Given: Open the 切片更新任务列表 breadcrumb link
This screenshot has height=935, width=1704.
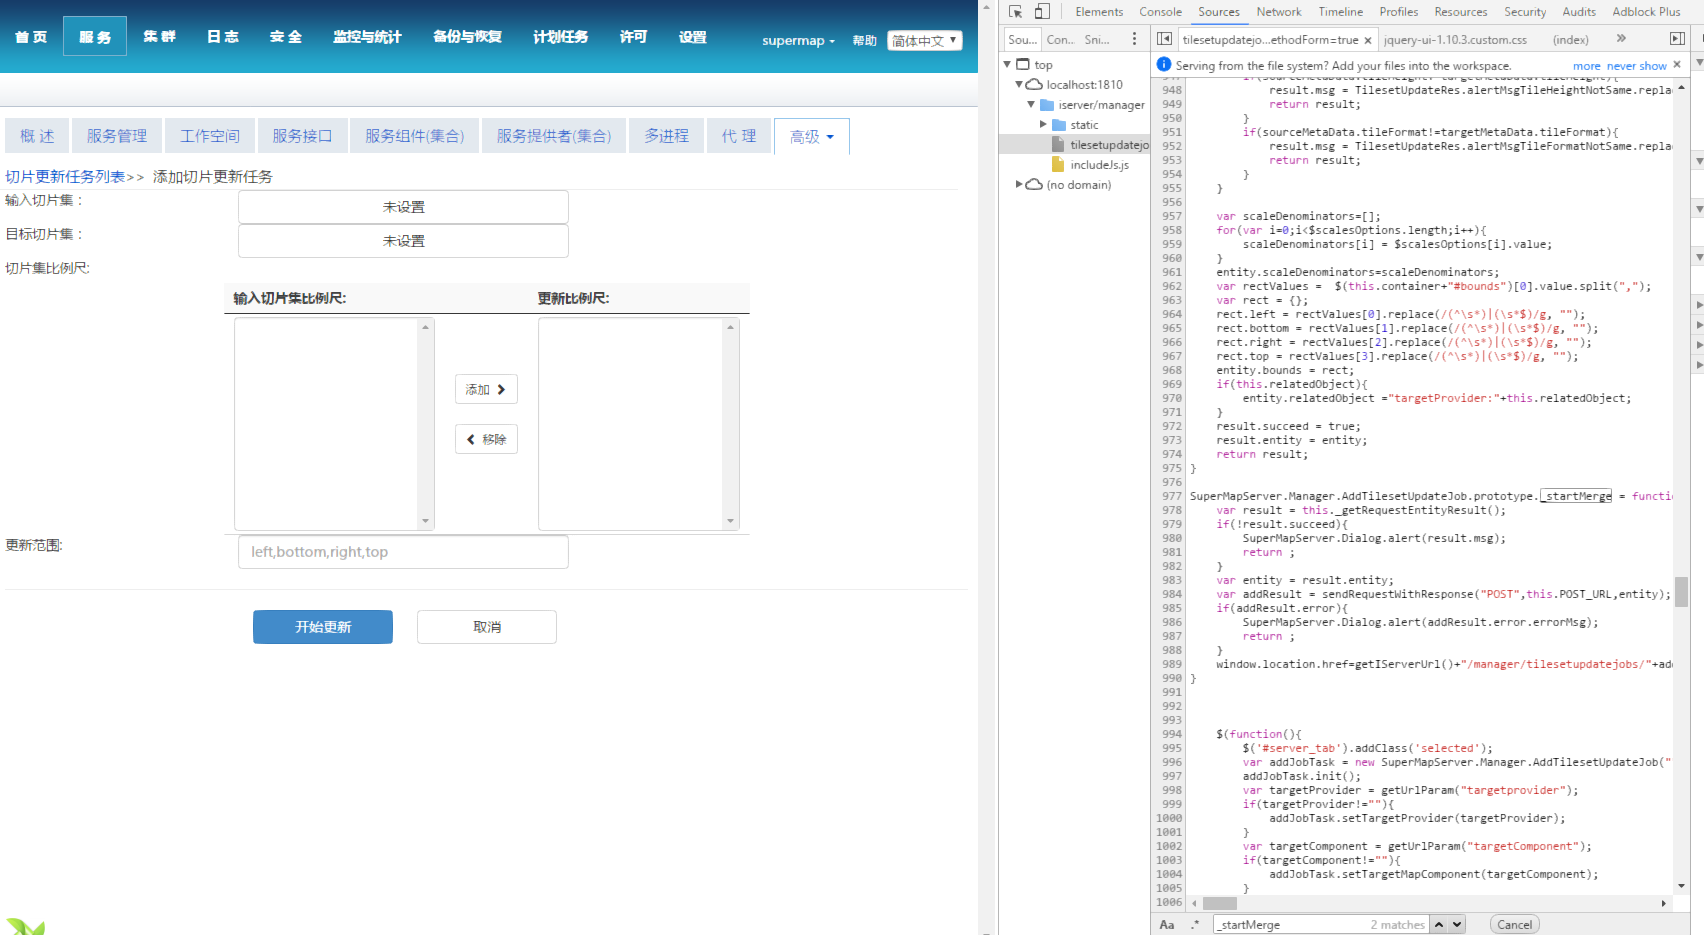Looking at the screenshot, I should (65, 177).
